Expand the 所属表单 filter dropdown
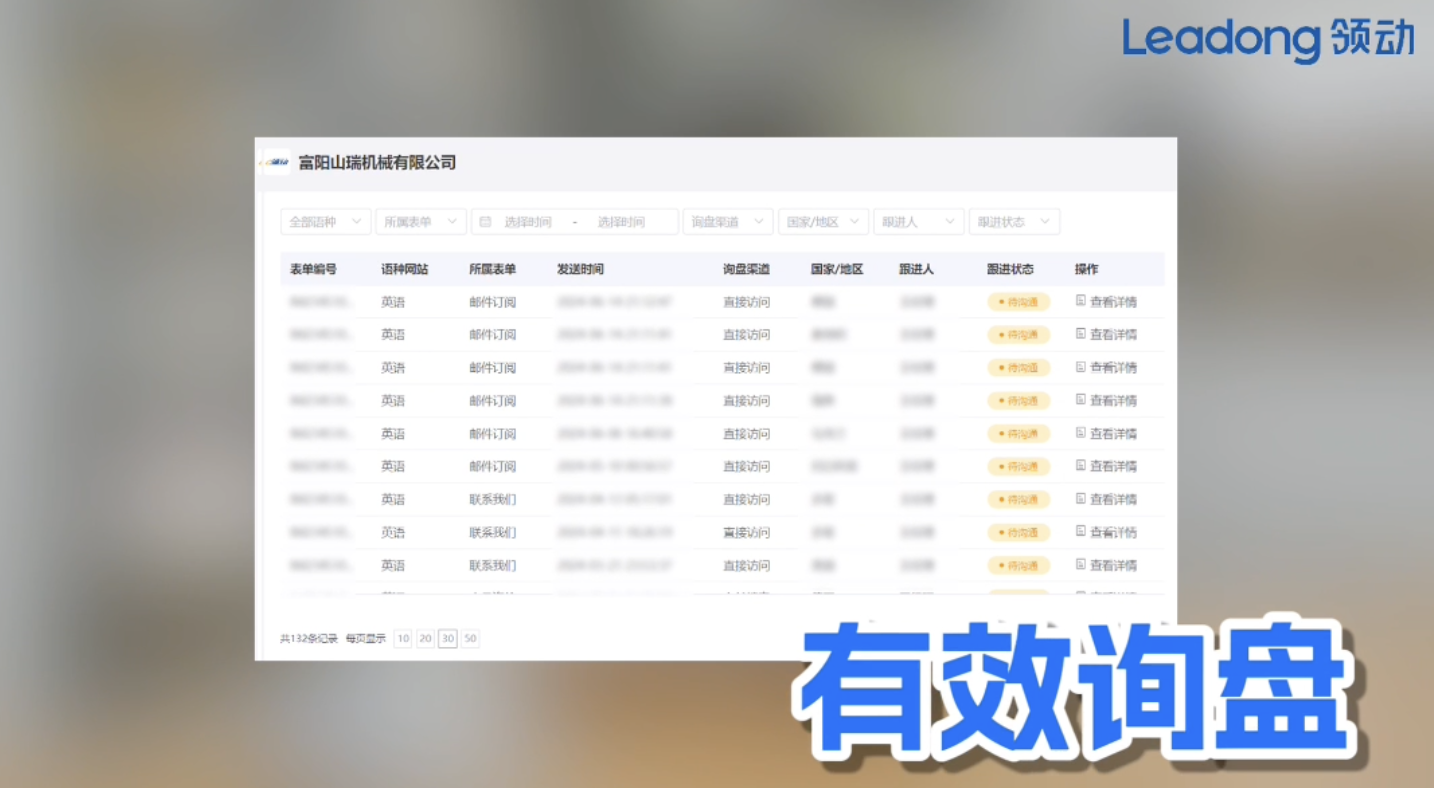Viewport: 1434px width, 788px height. point(420,221)
